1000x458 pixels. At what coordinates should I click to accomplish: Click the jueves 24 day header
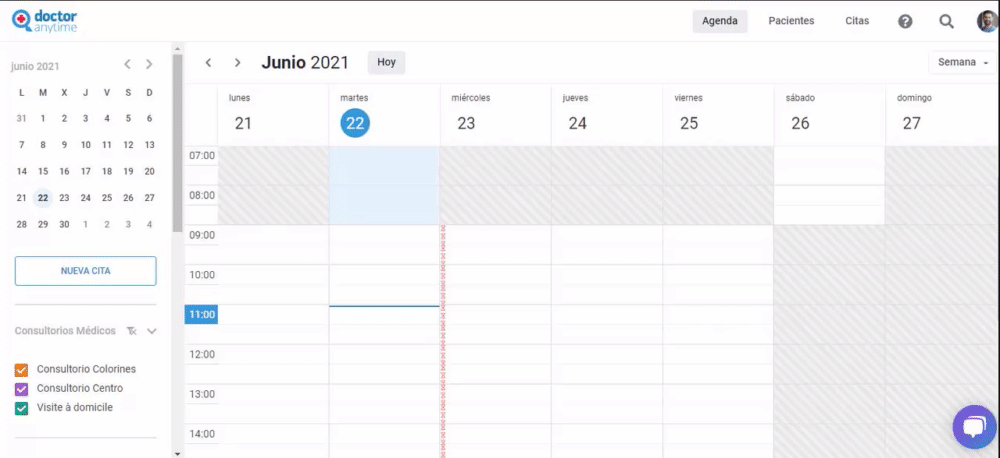click(x=607, y=115)
